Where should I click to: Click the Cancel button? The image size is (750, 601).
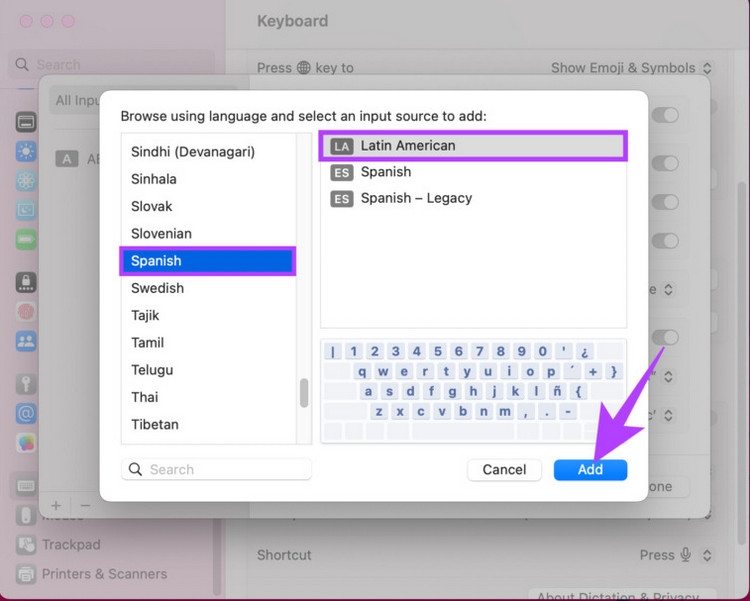click(x=504, y=470)
